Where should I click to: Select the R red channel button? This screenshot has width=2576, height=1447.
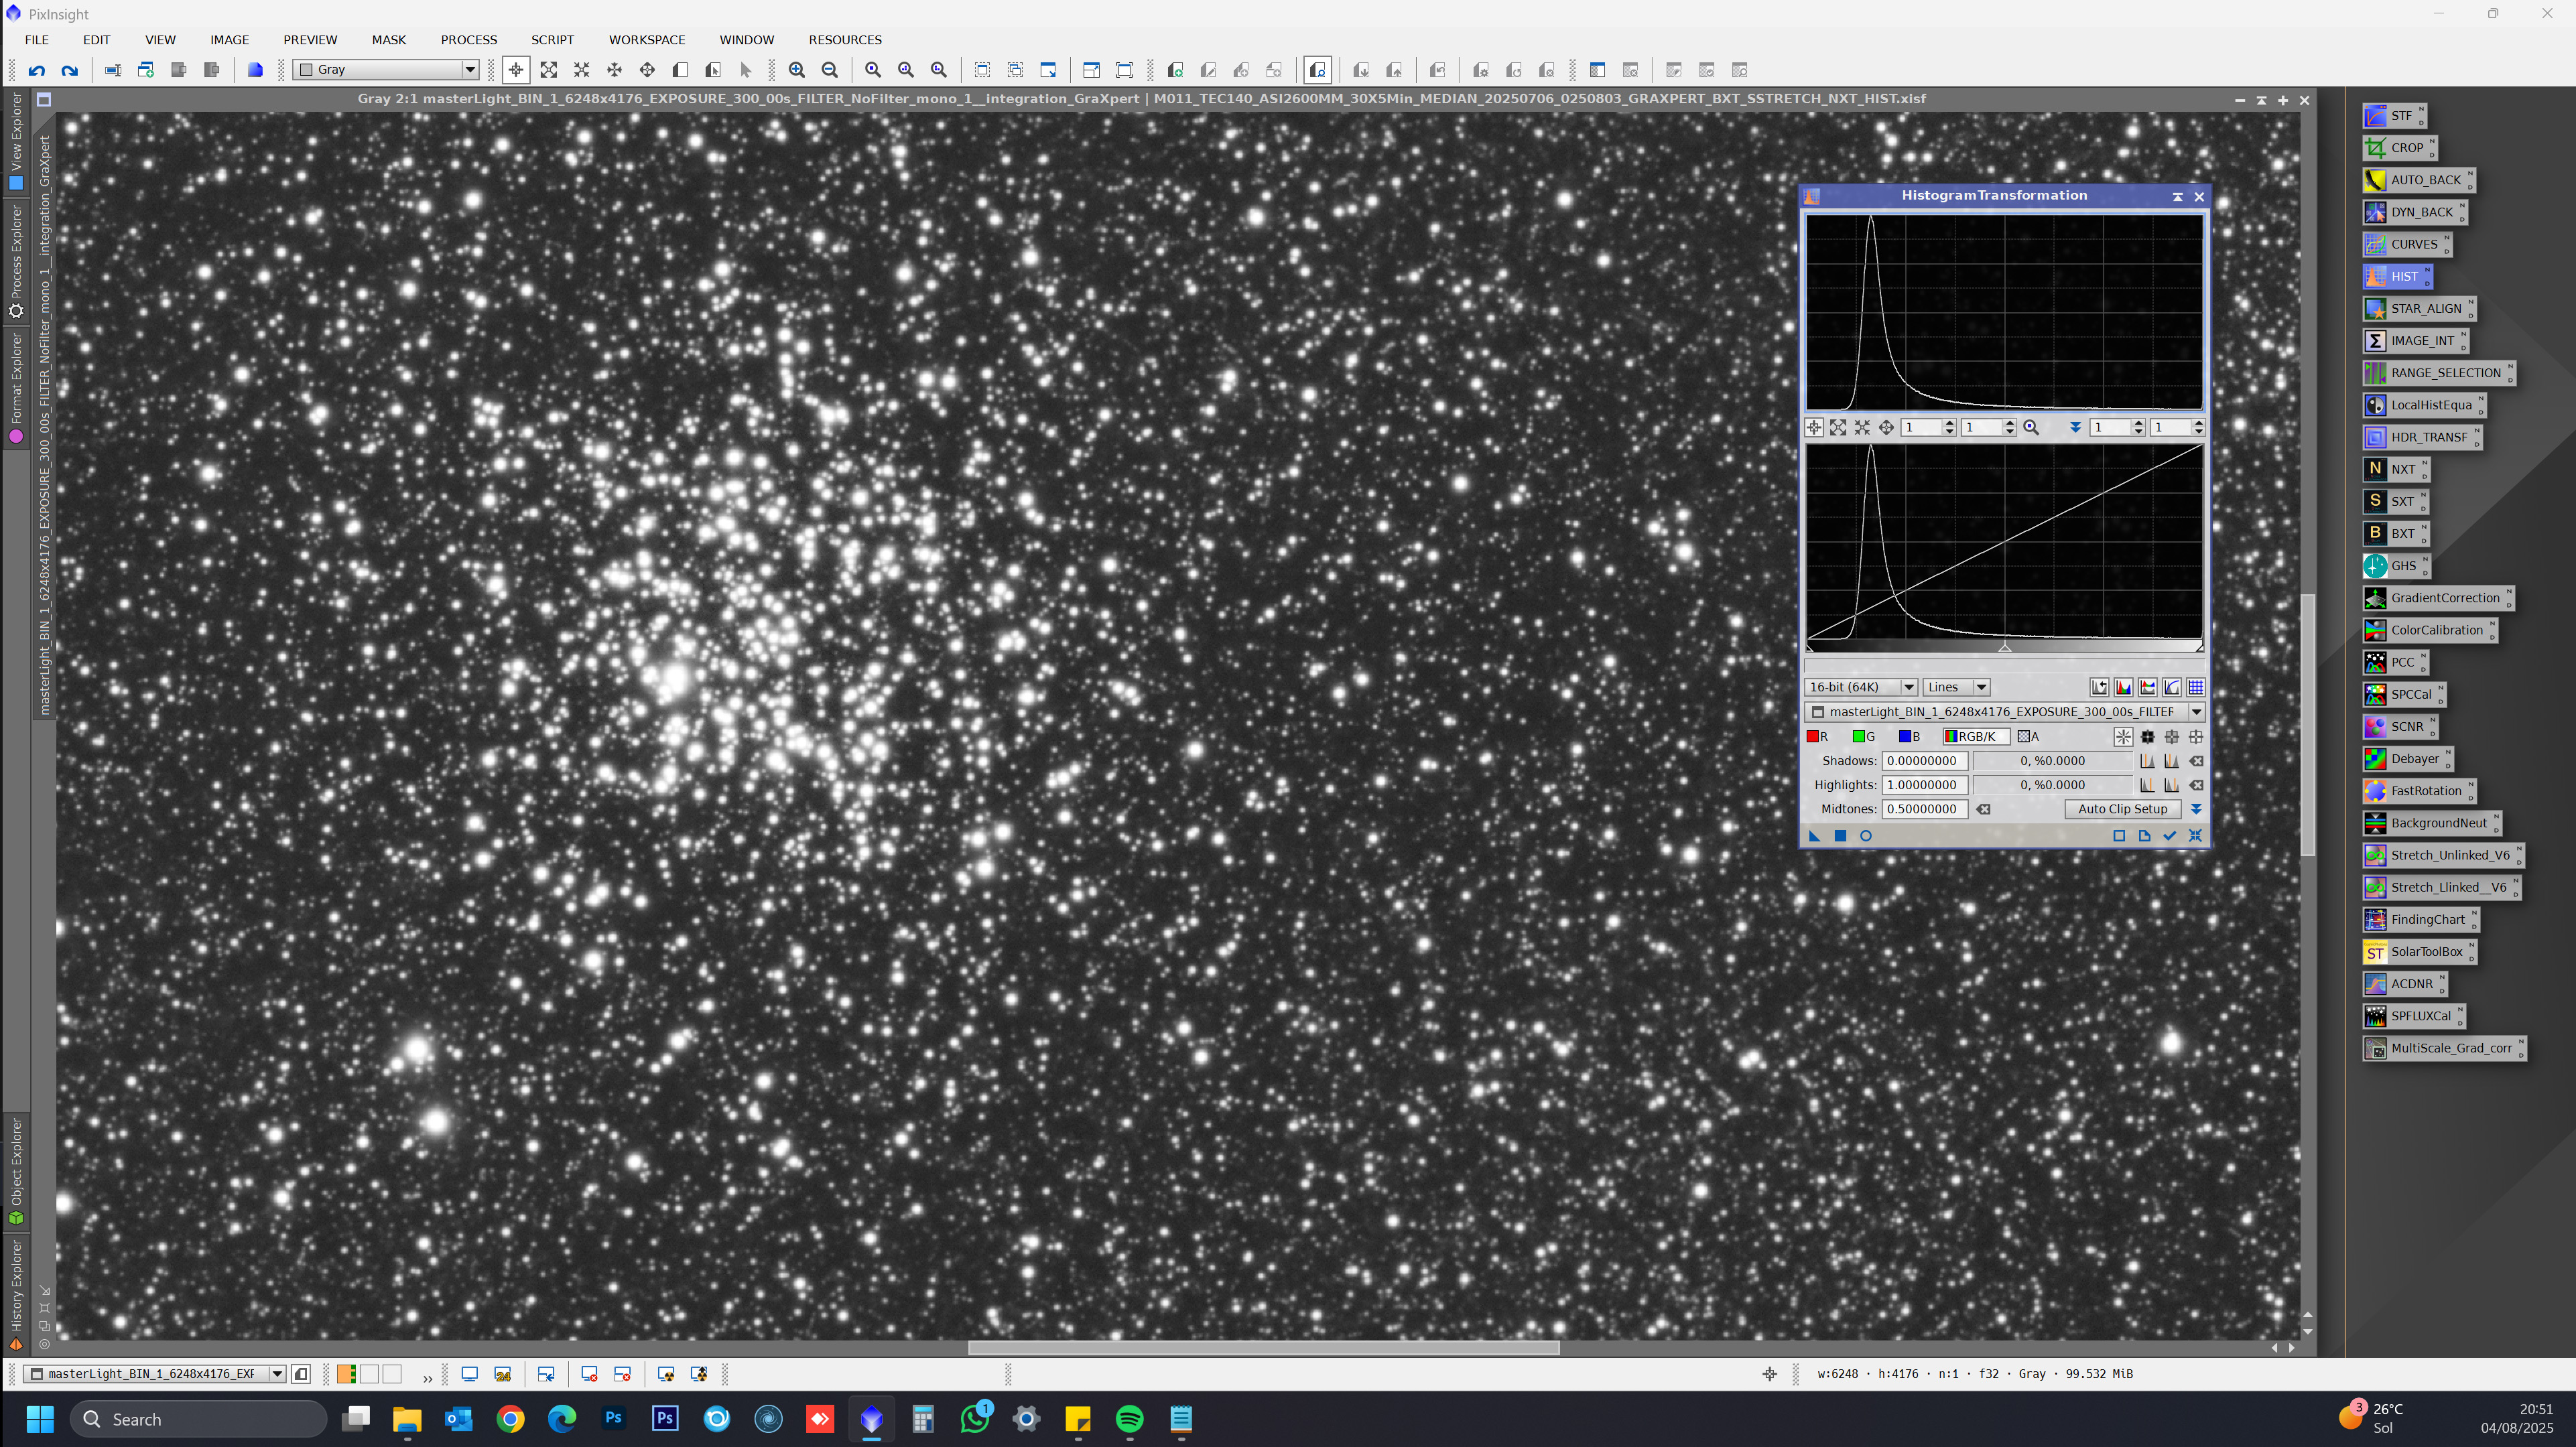[1817, 737]
